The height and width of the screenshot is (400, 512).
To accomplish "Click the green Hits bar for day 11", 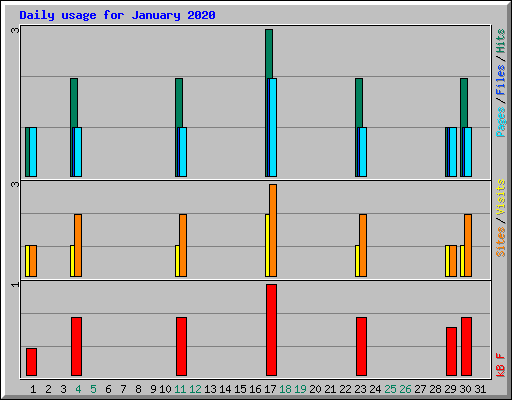I will 179,103.
